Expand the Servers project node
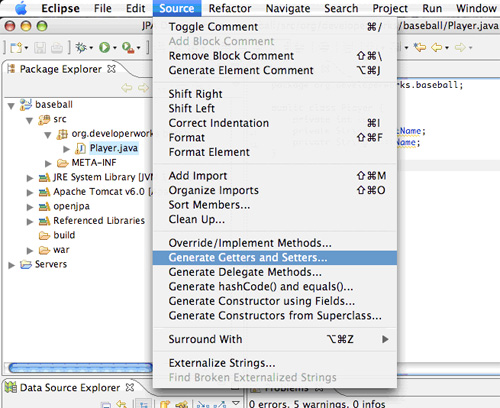This screenshot has width=500, height=408. 11,265
